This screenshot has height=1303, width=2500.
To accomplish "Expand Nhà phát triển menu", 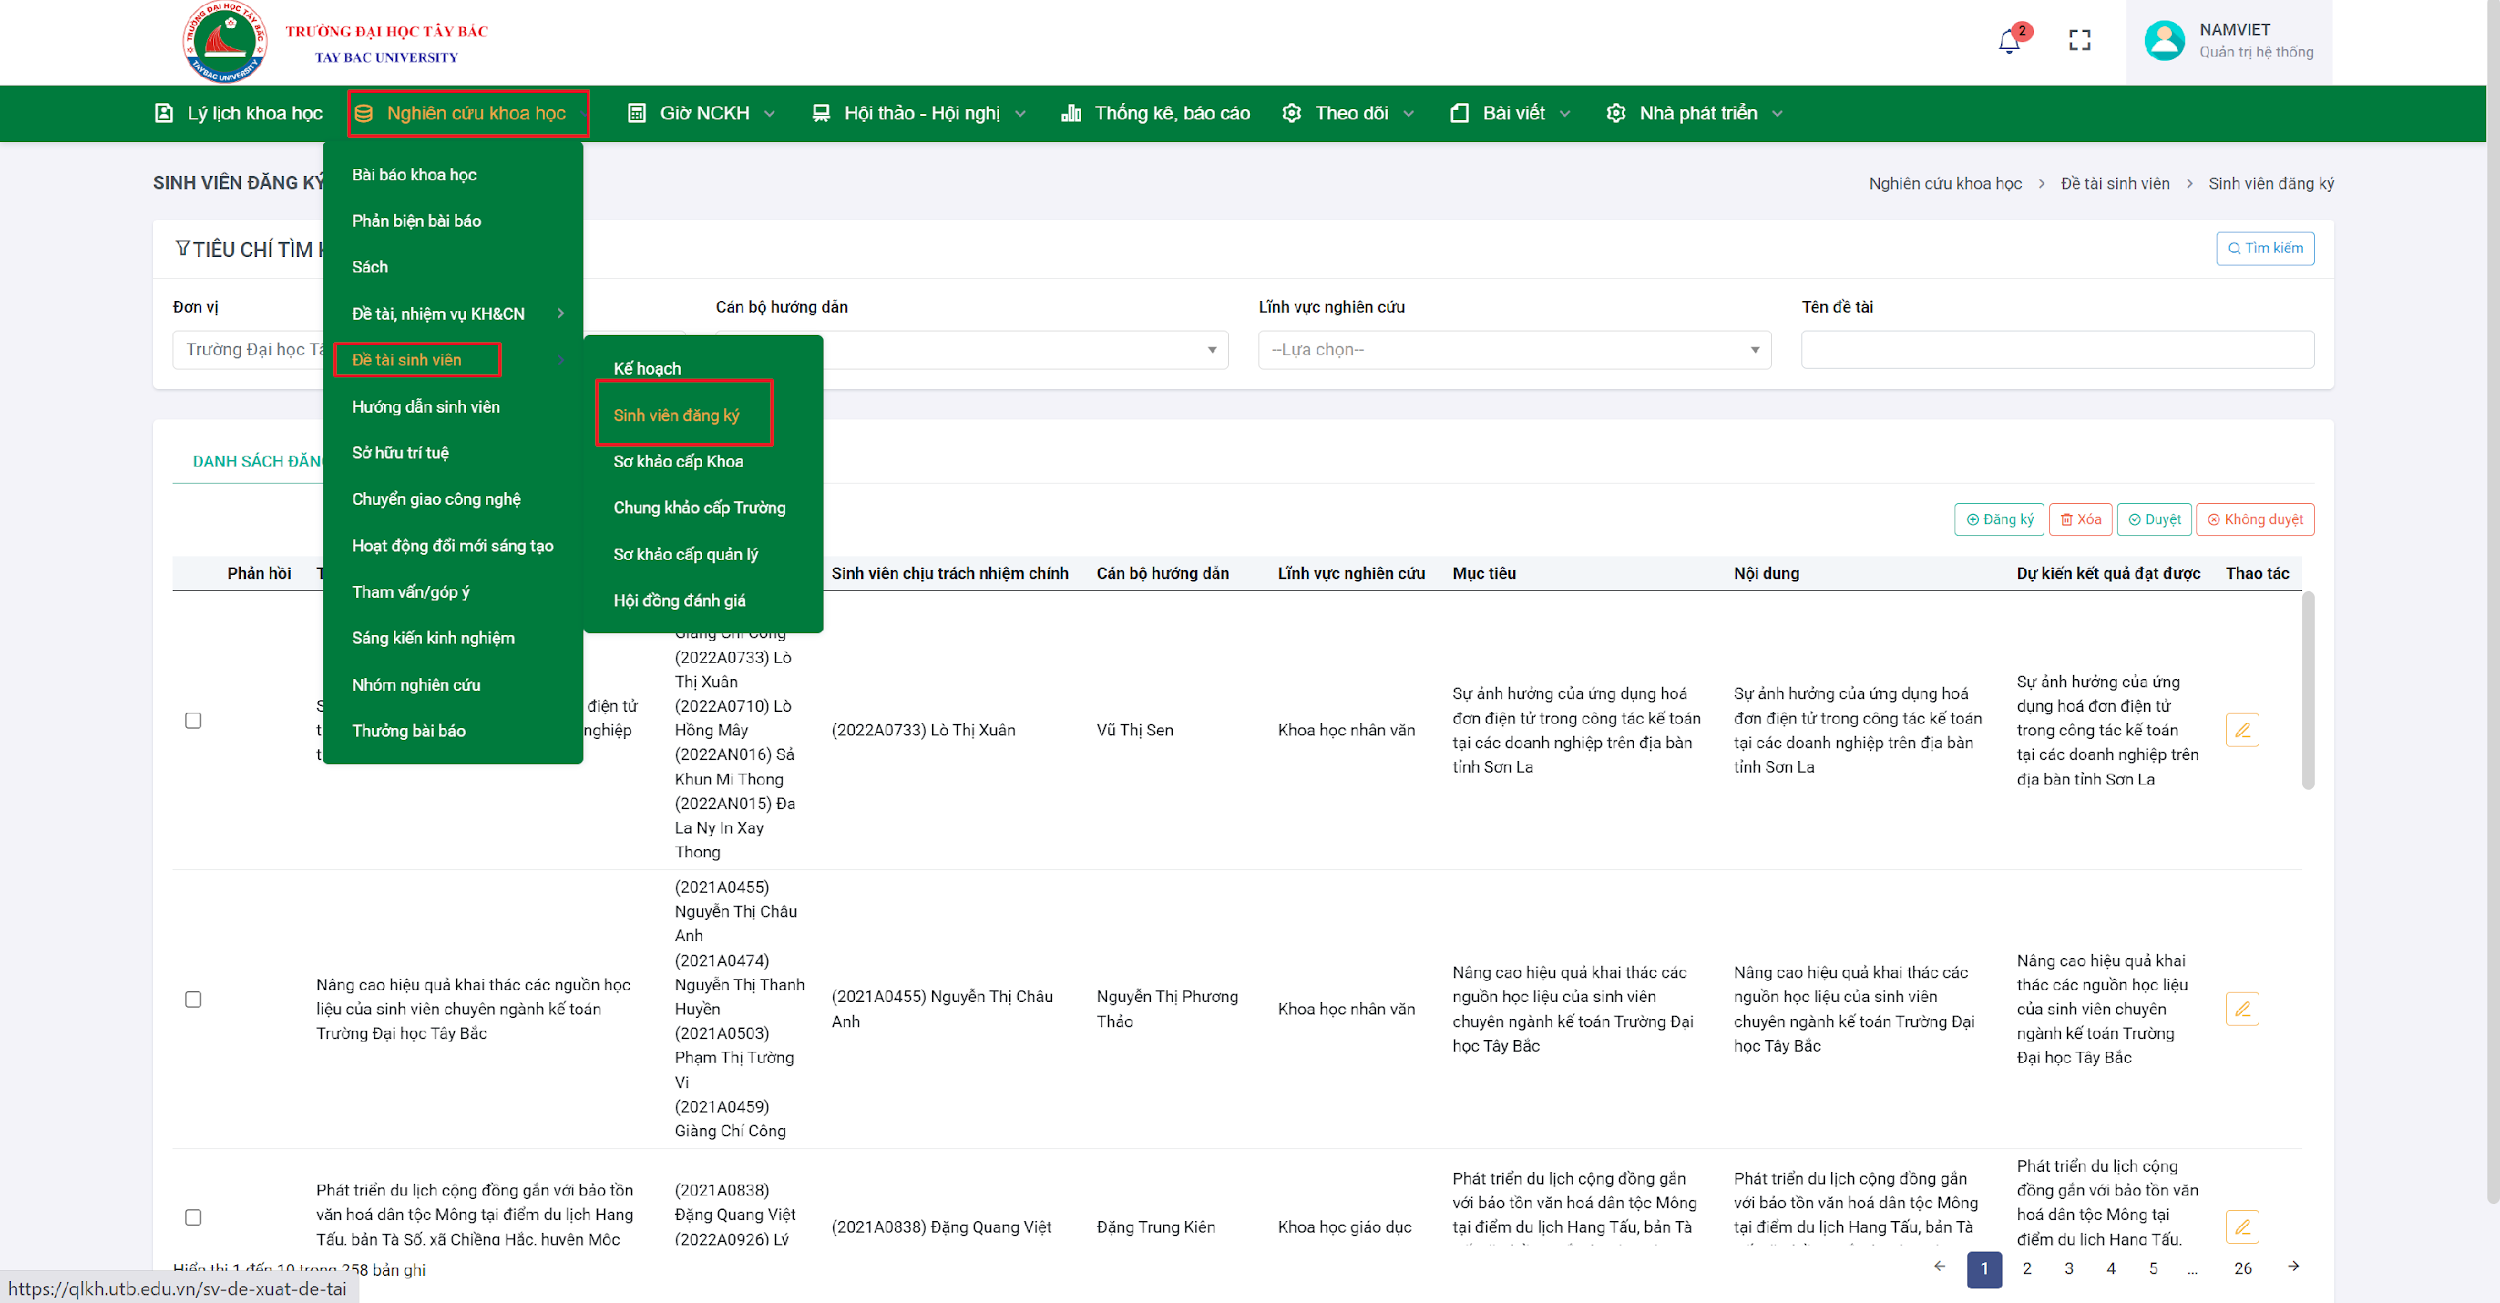I will click(1695, 113).
